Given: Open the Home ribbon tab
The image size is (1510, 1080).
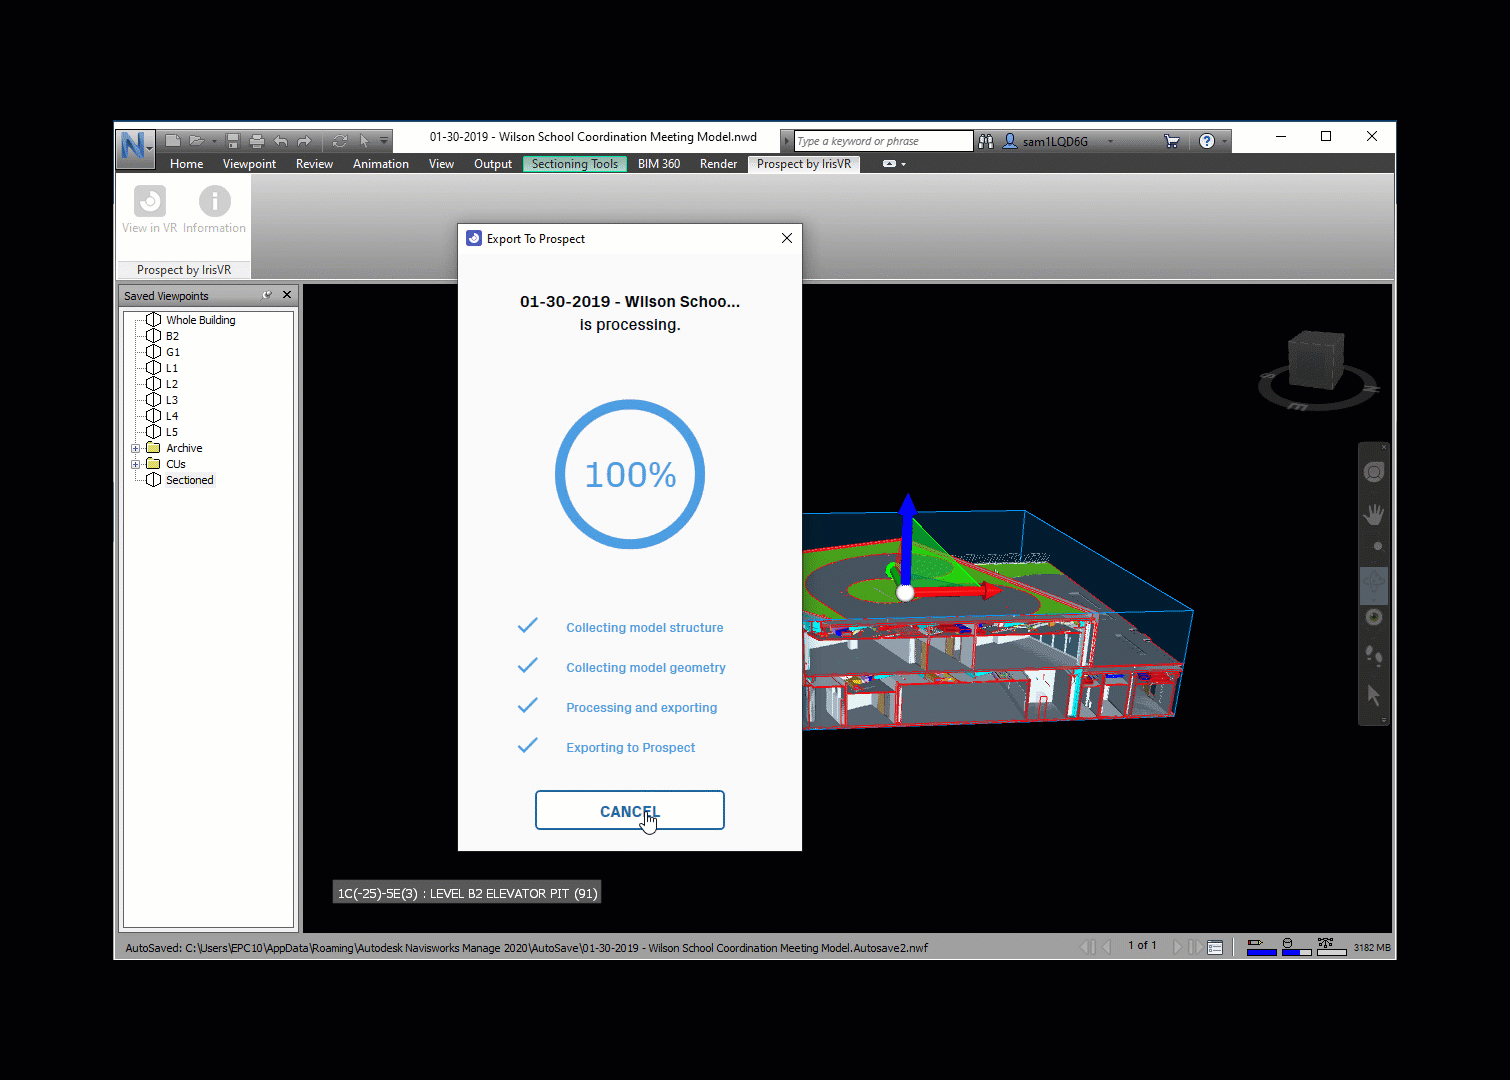Looking at the screenshot, I should coord(186,164).
